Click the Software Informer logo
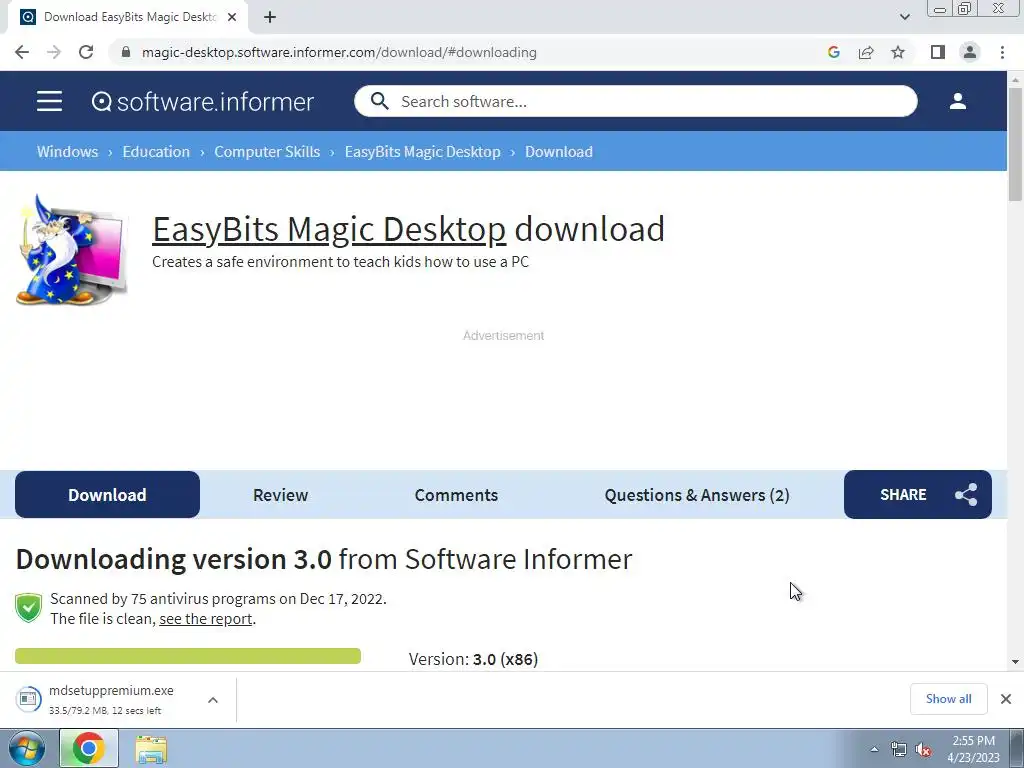The height and width of the screenshot is (768, 1024). tap(202, 102)
